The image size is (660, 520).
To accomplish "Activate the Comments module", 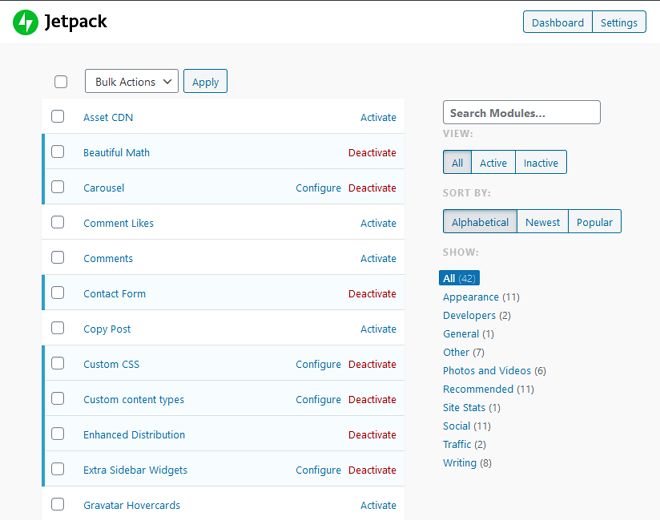I will tap(378, 259).
